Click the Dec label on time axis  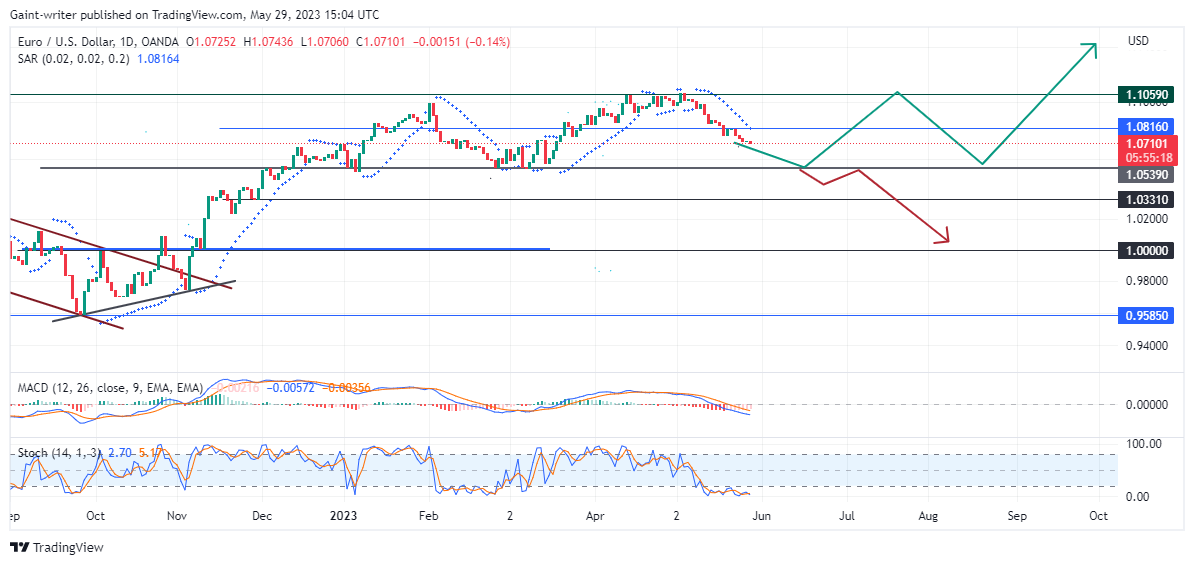[x=260, y=516]
